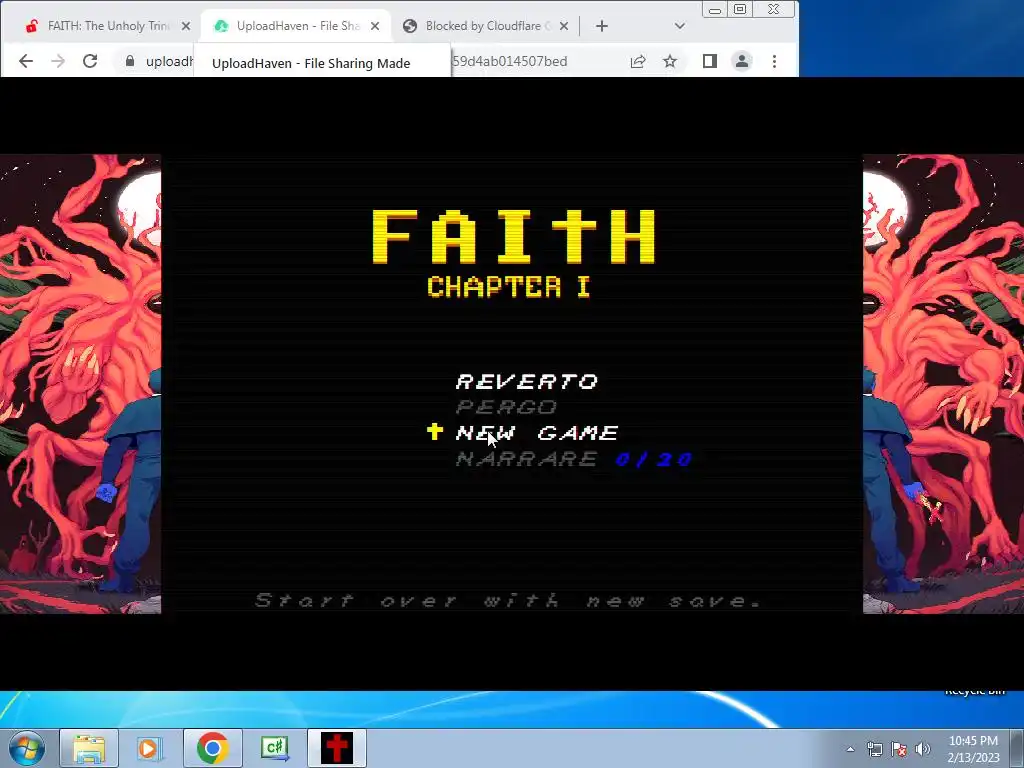Screen dimensions: 1024x768
Task: Open the Action Center flag icon
Action: (899, 749)
